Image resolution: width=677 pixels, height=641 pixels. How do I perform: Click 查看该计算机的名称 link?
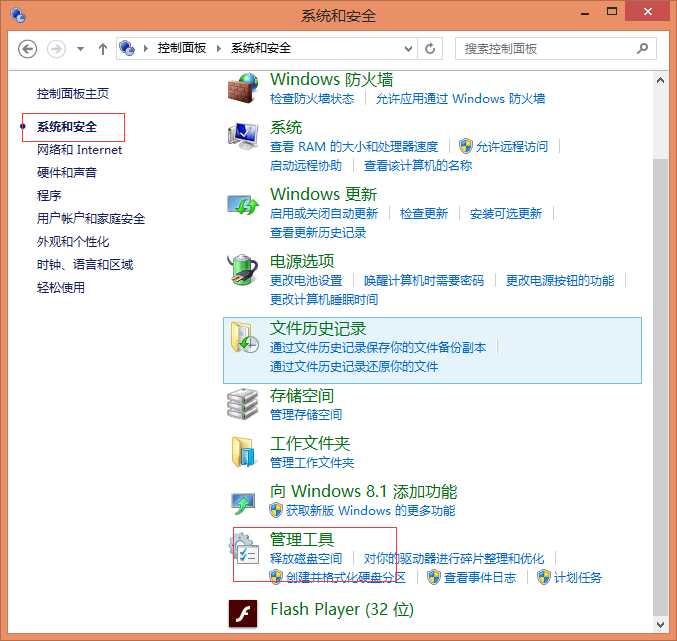418,166
